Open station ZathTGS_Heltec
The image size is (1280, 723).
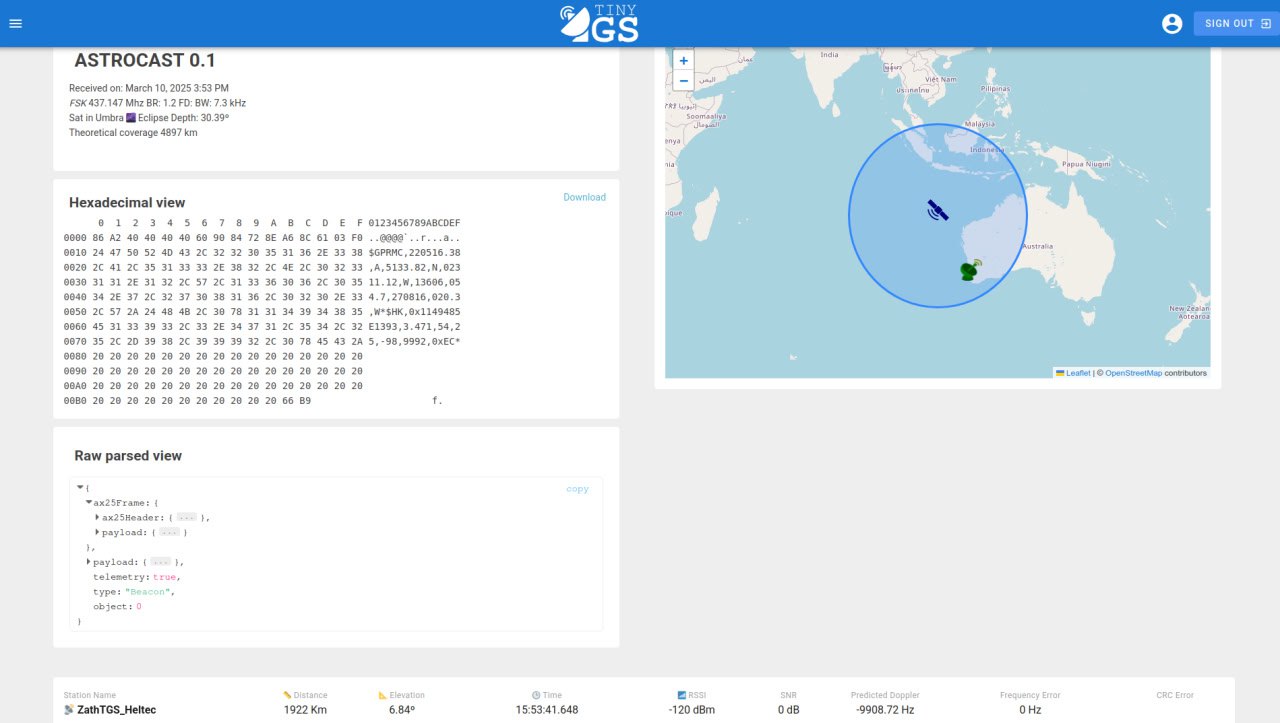[x=116, y=710]
